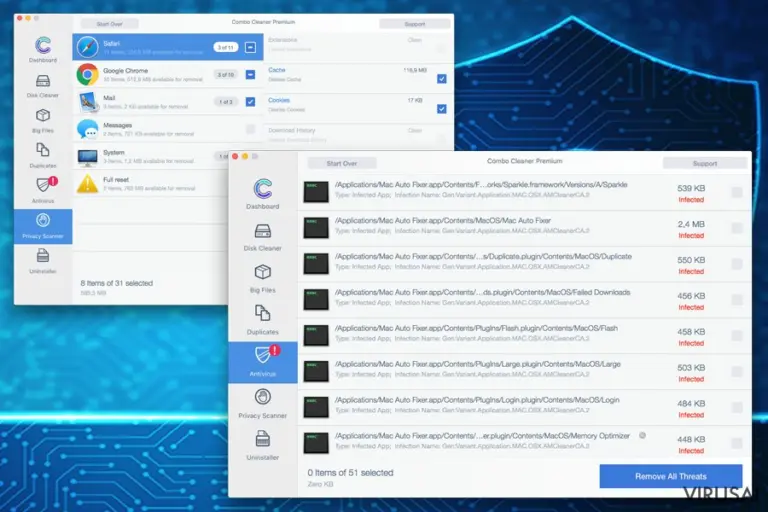Uncheck the Cache checkbox for Safari

click(441, 79)
